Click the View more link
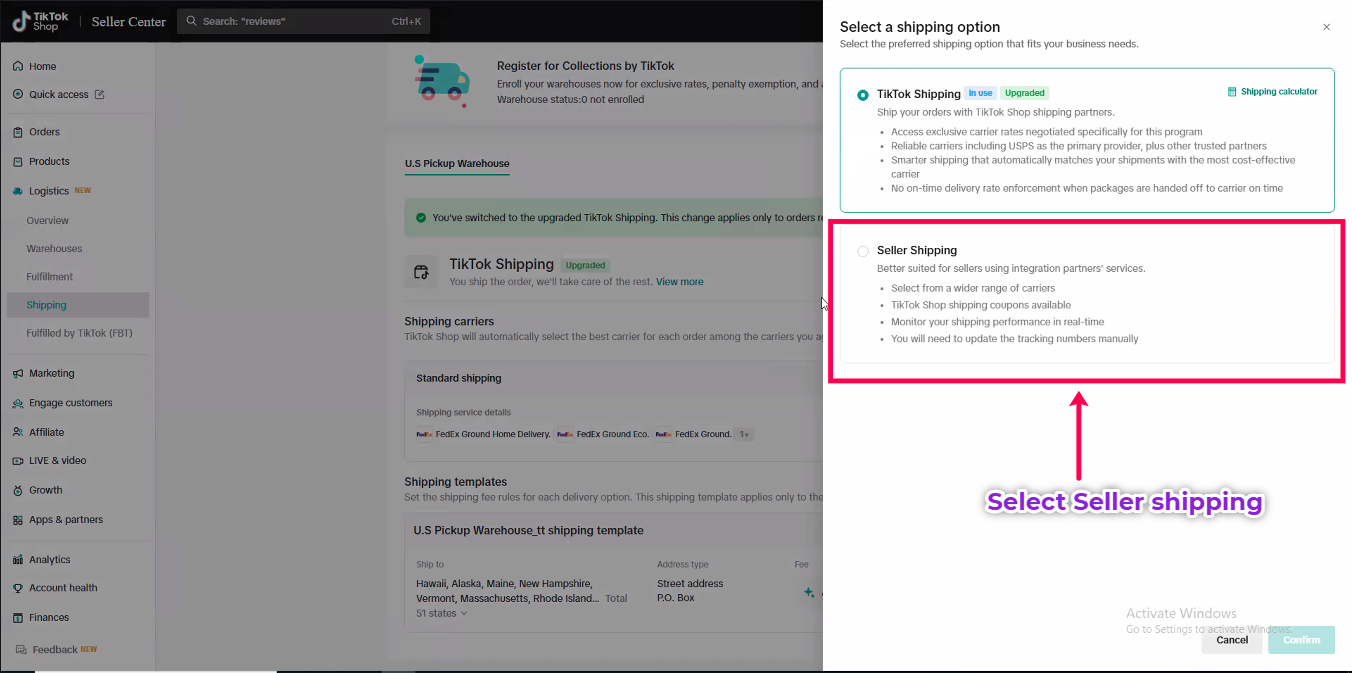This screenshot has height=673, width=1352. point(679,282)
